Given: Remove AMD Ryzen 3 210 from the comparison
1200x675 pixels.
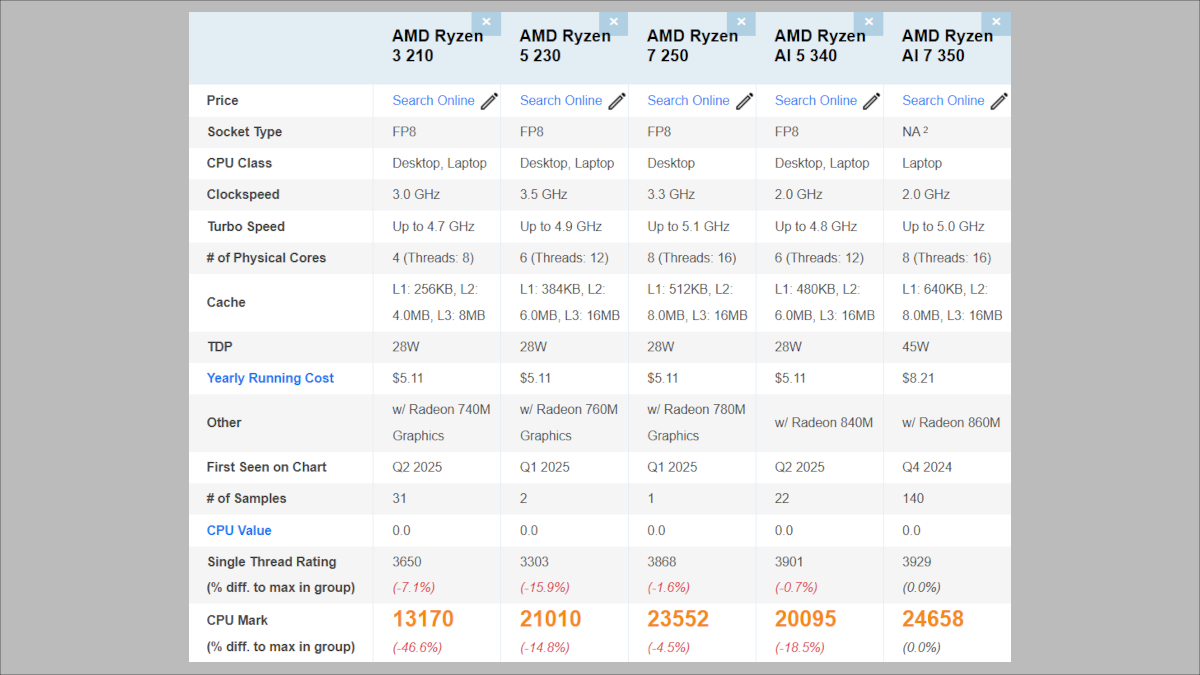Looking at the screenshot, I should pos(487,21).
